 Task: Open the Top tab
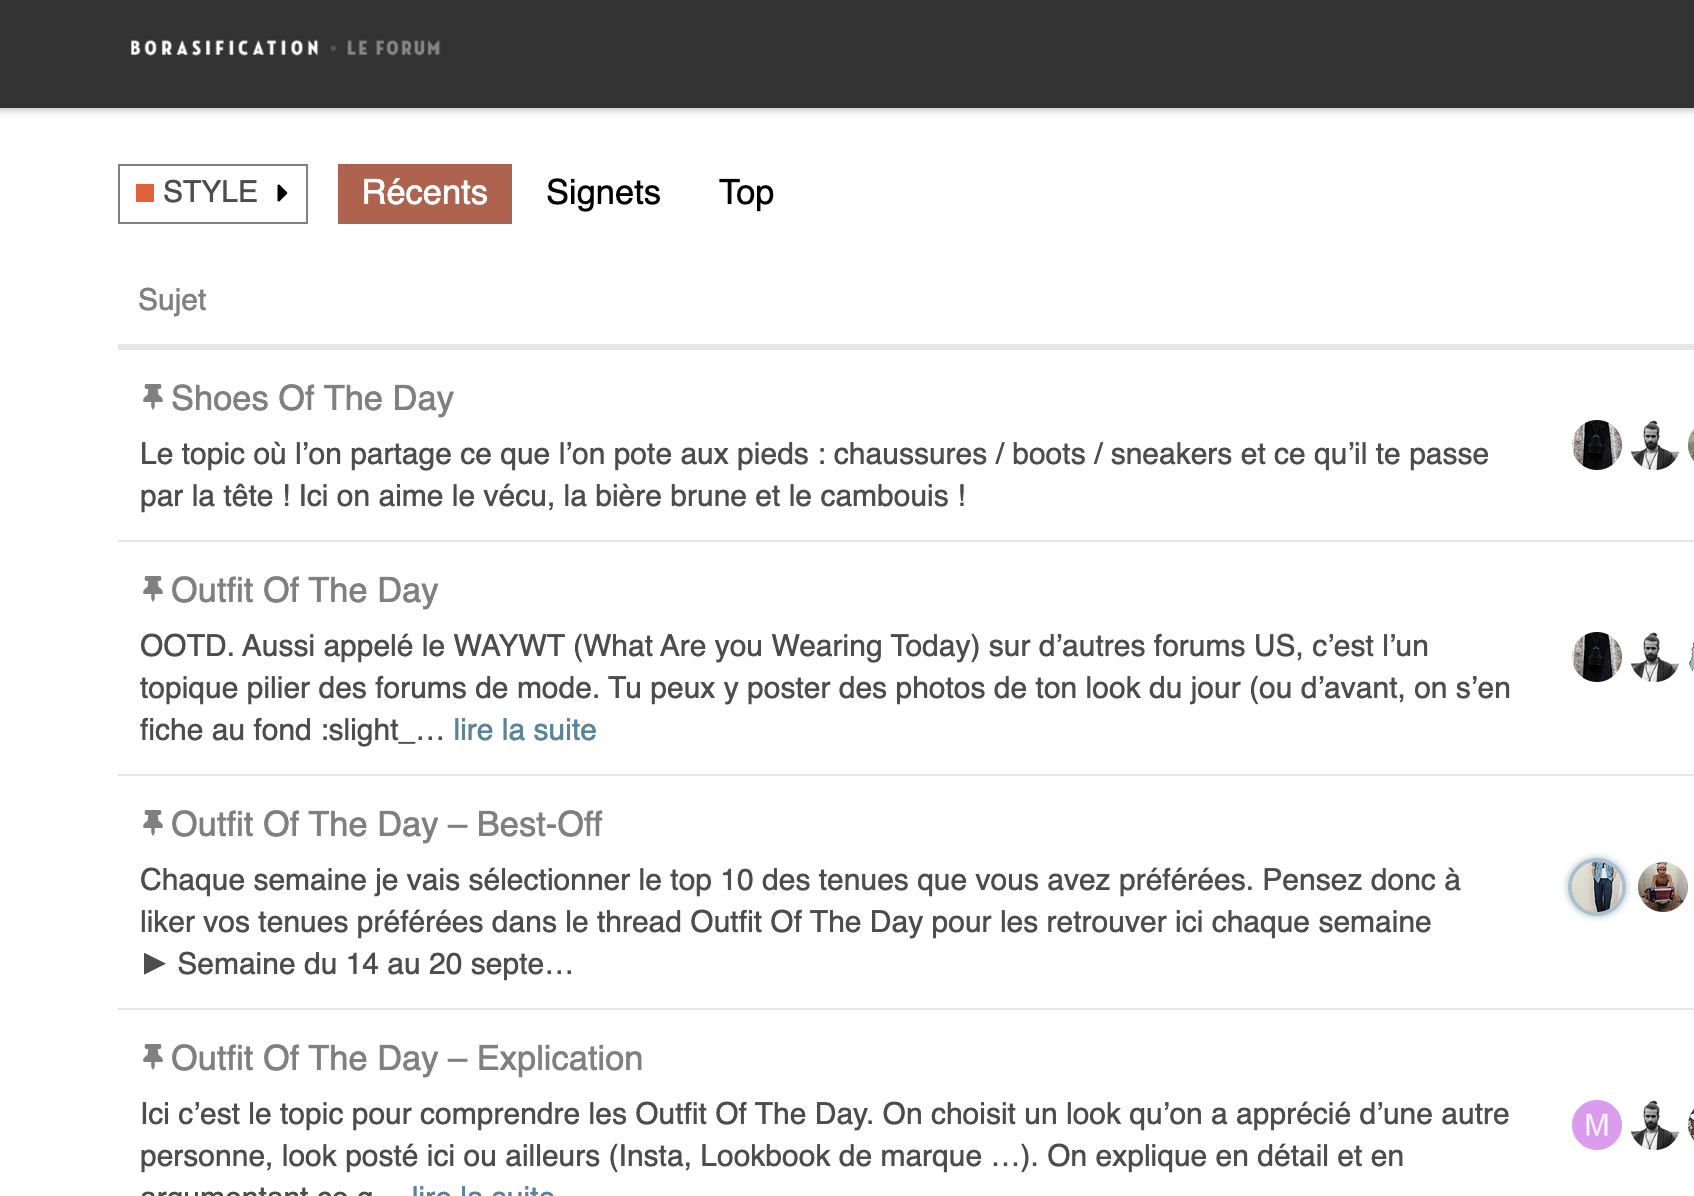pyautogui.click(x=746, y=193)
